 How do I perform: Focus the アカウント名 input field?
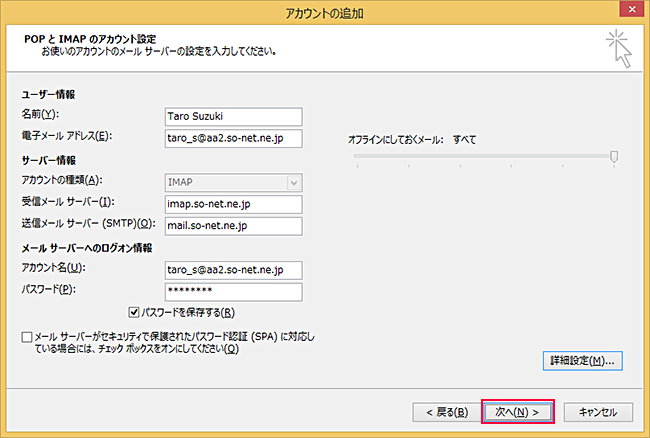(x=233, y=269)
